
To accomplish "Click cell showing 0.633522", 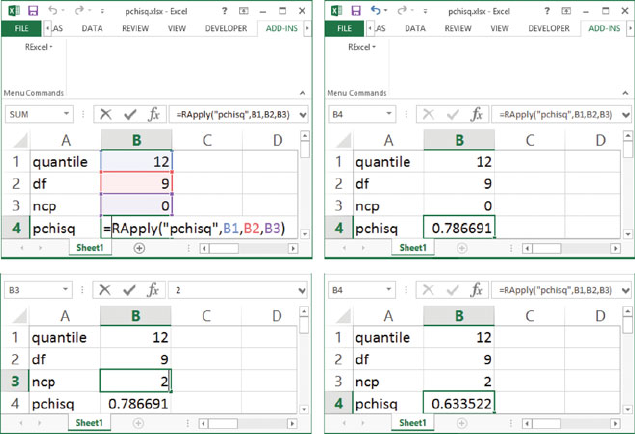I will 459,403.
